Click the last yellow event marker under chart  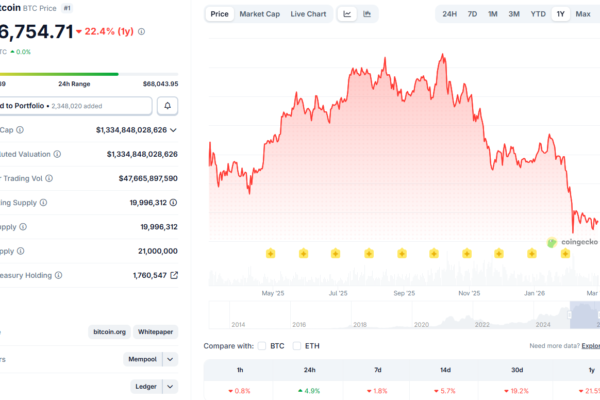tap(564, 254)
